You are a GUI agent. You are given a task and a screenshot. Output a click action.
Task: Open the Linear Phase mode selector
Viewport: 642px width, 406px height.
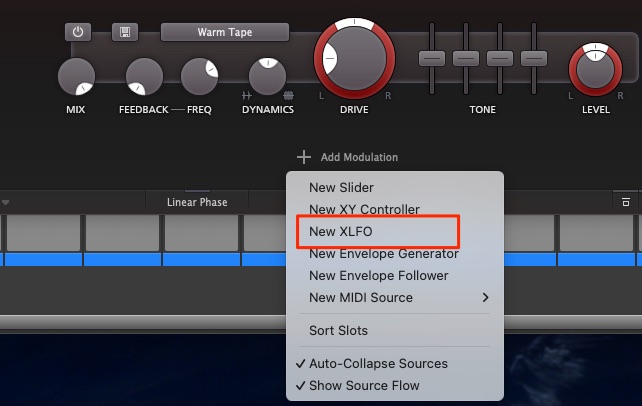click(x=197, y=202)
